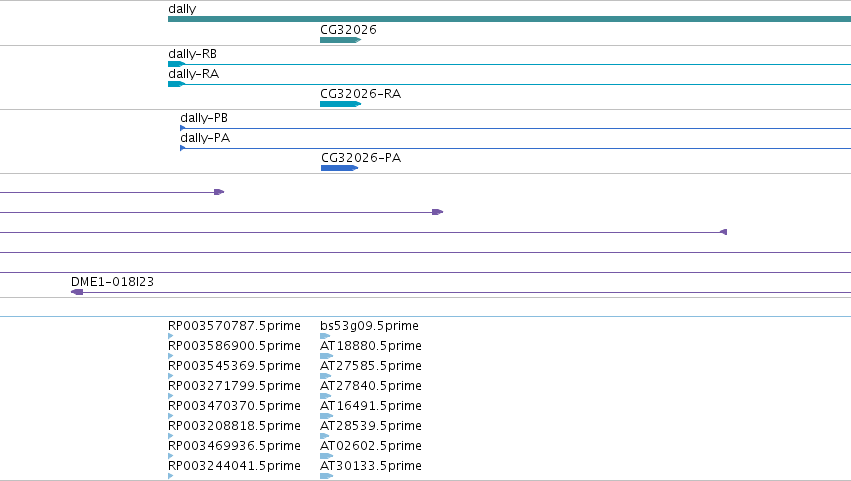The width and height of the screenshot is (851, 481).
Task: Click the arrow glyph under AT28539.5prime
Action: 325,436
